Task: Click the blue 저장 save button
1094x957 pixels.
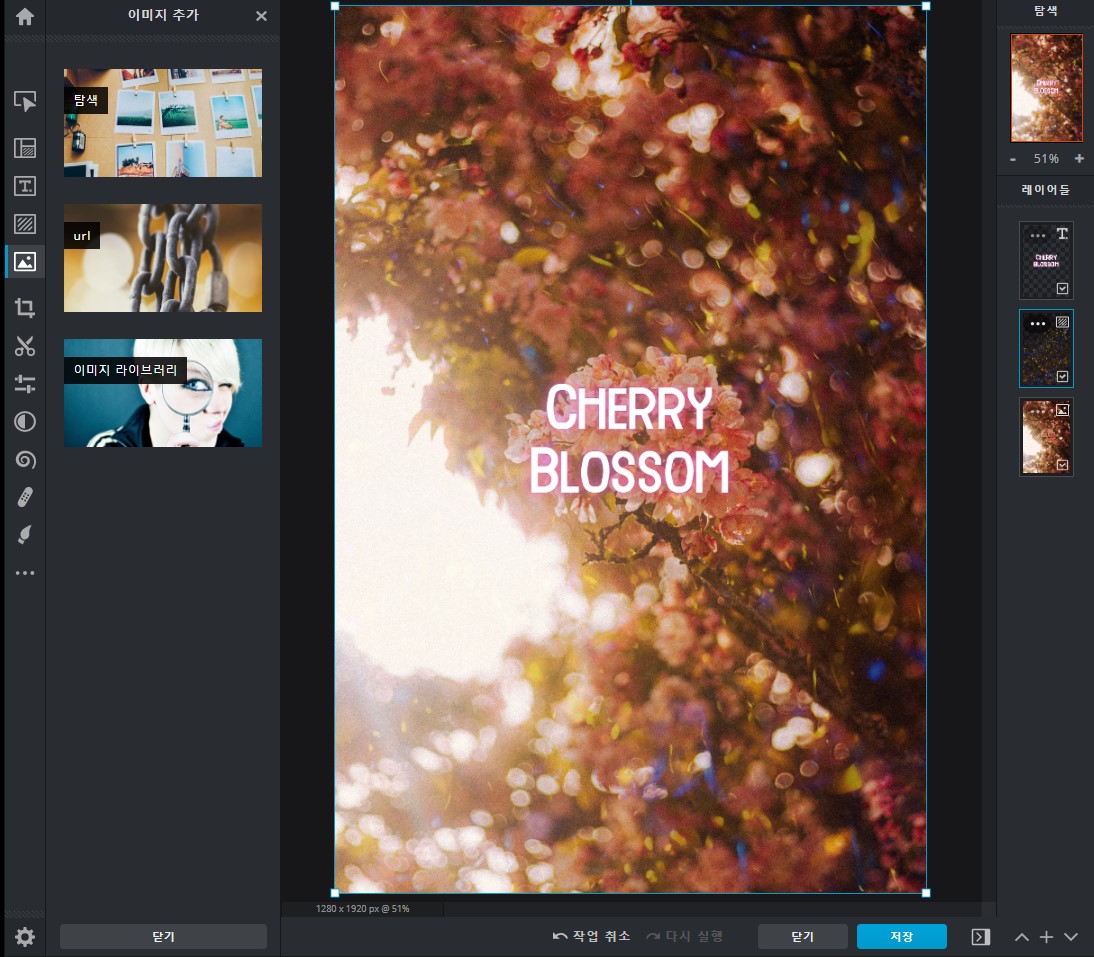Action: click(901, 936)
